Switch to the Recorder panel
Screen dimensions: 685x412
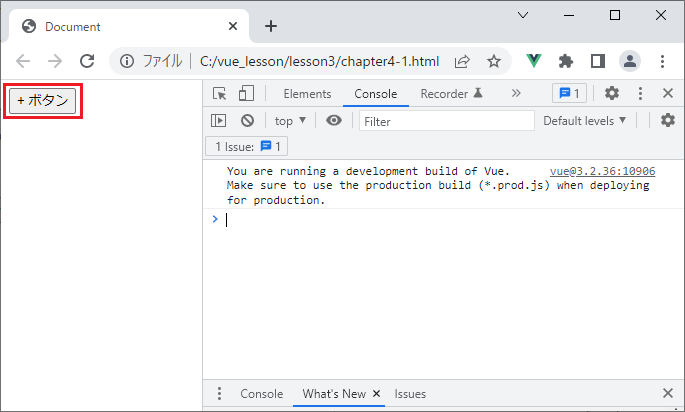pyautogui.click(x=451, y=94)
